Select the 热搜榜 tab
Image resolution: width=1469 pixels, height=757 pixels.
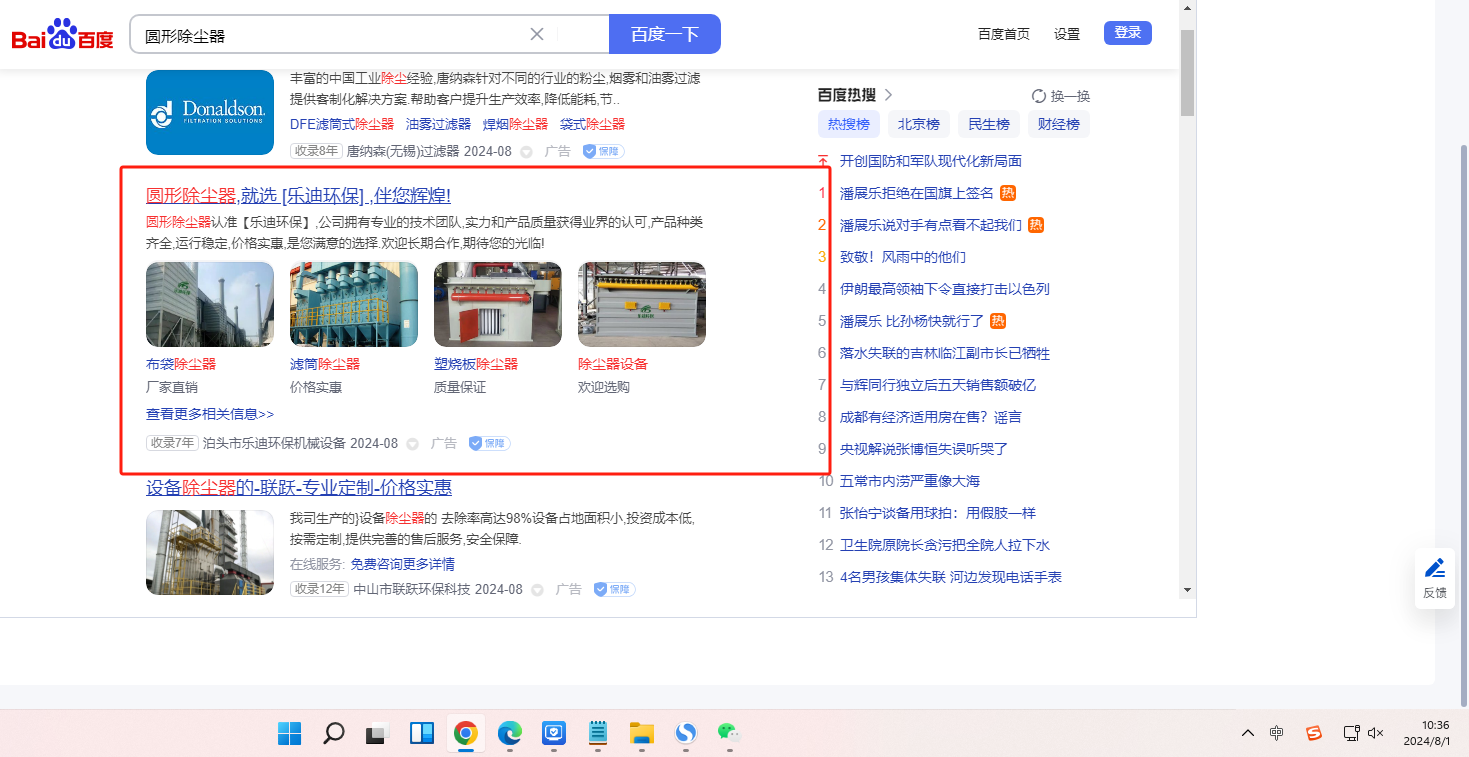(x=849, y=125)
